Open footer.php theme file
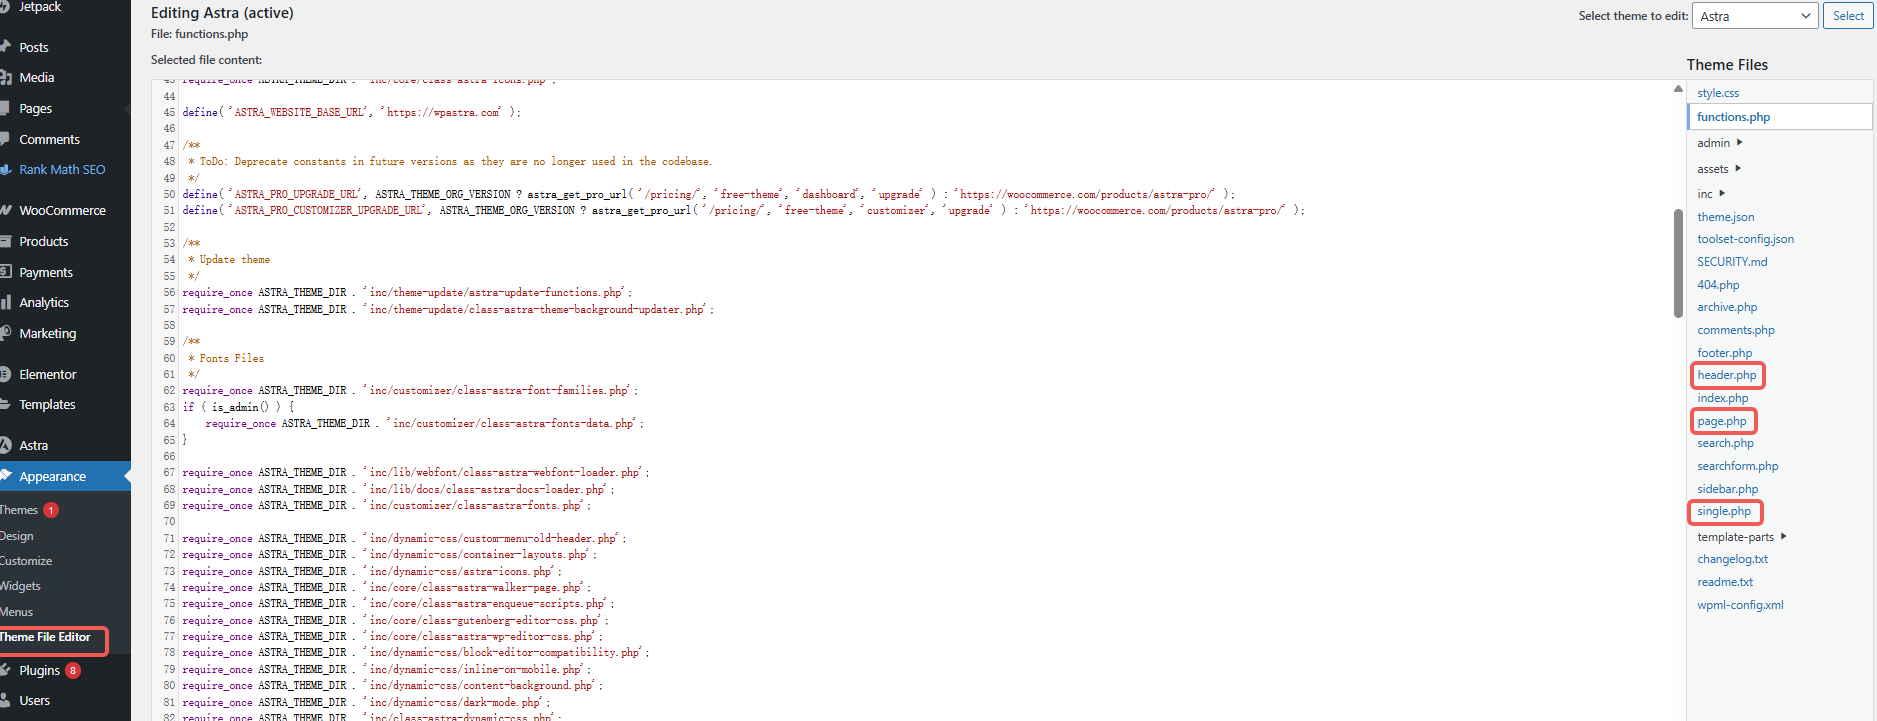The image size is (1877, 721). point(1724,353)
